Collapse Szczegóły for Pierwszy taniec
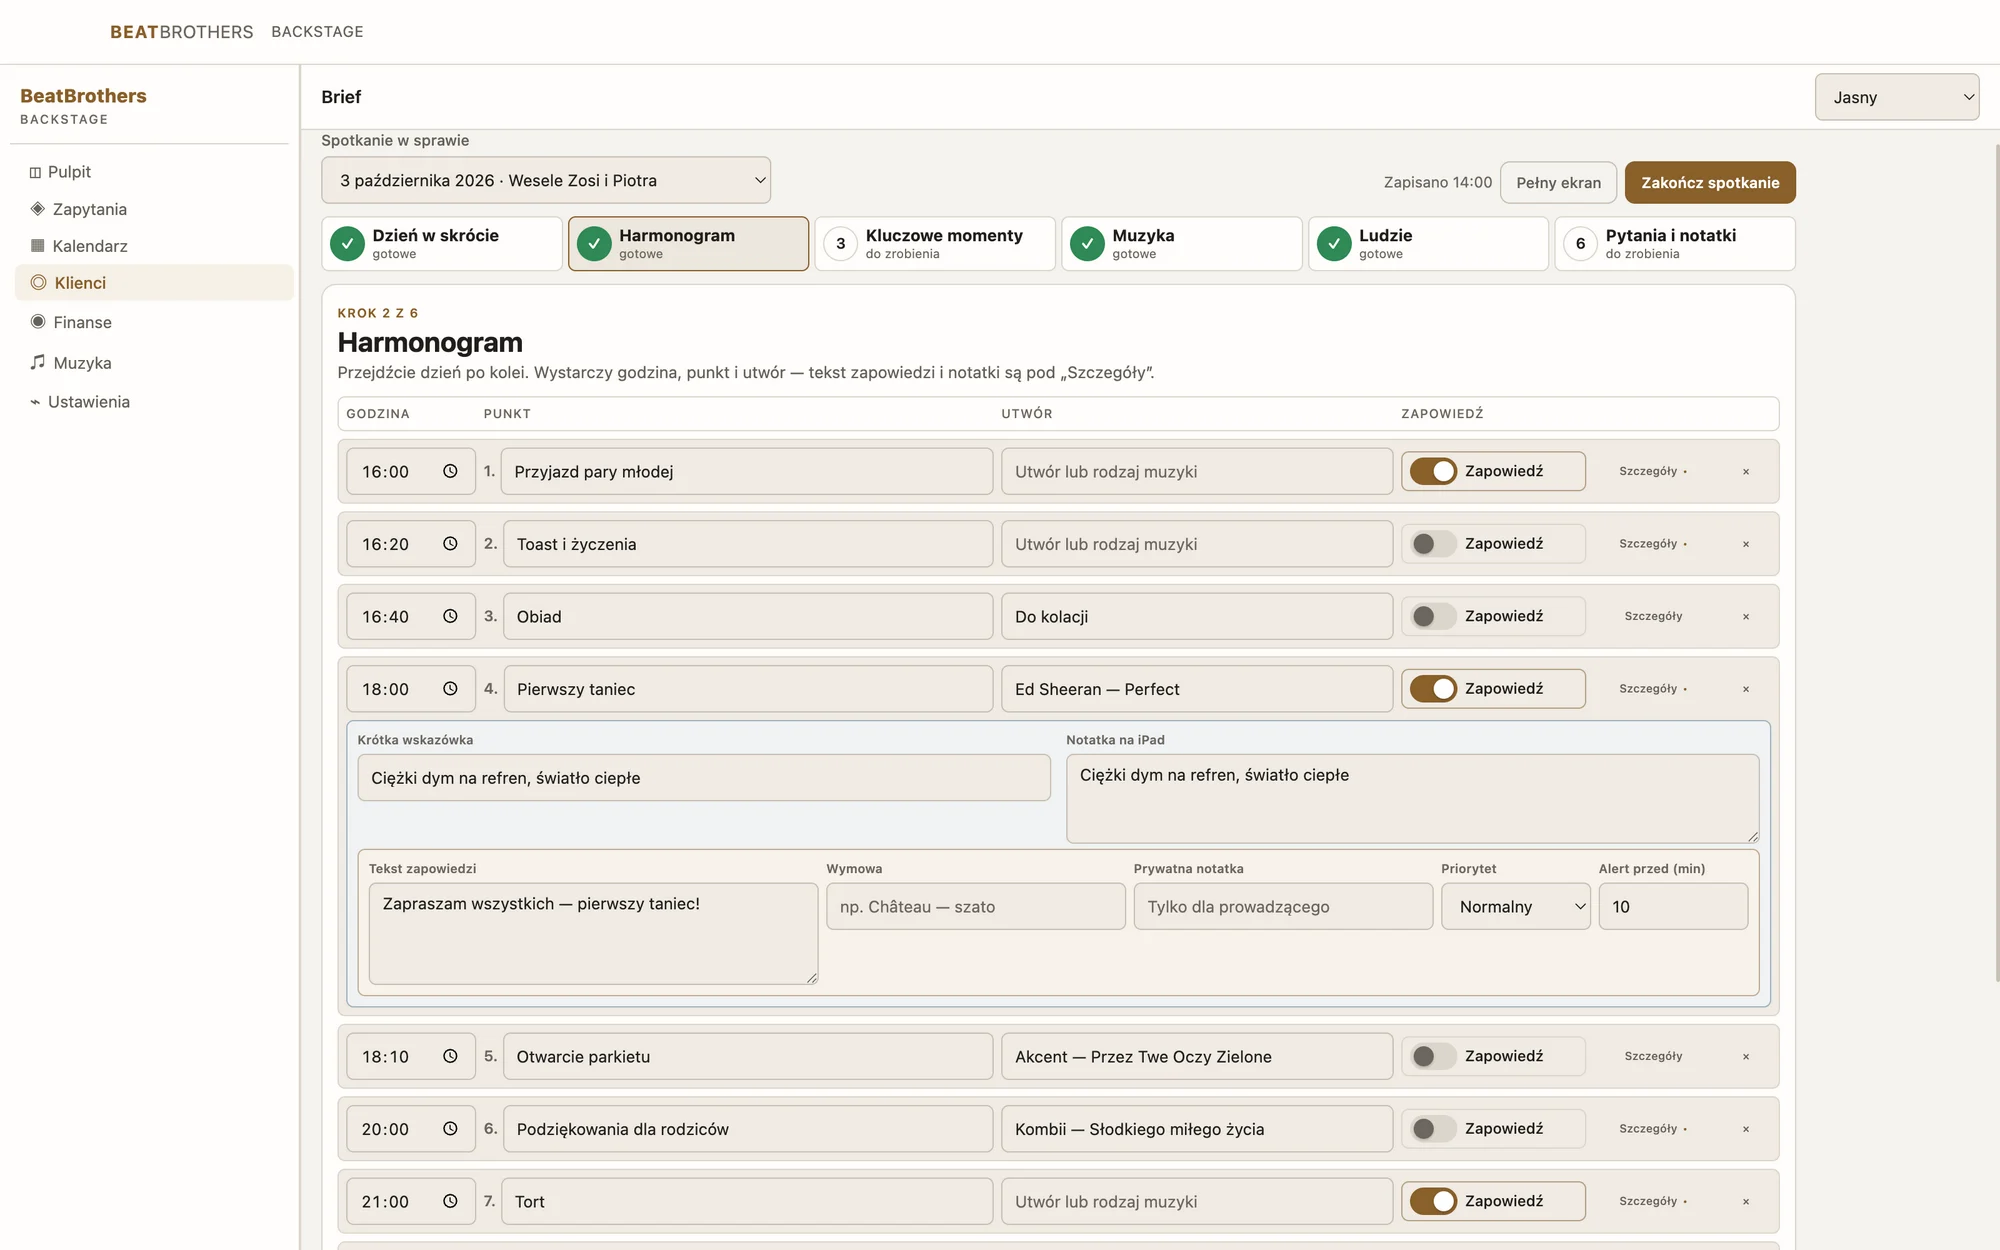The height and width of the screenshot is (1250, 2000). point(1653,689)
